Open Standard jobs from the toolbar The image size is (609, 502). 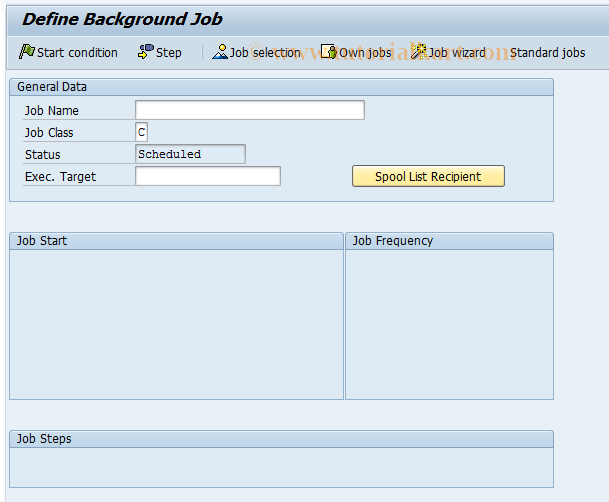(x=547, y=52)
